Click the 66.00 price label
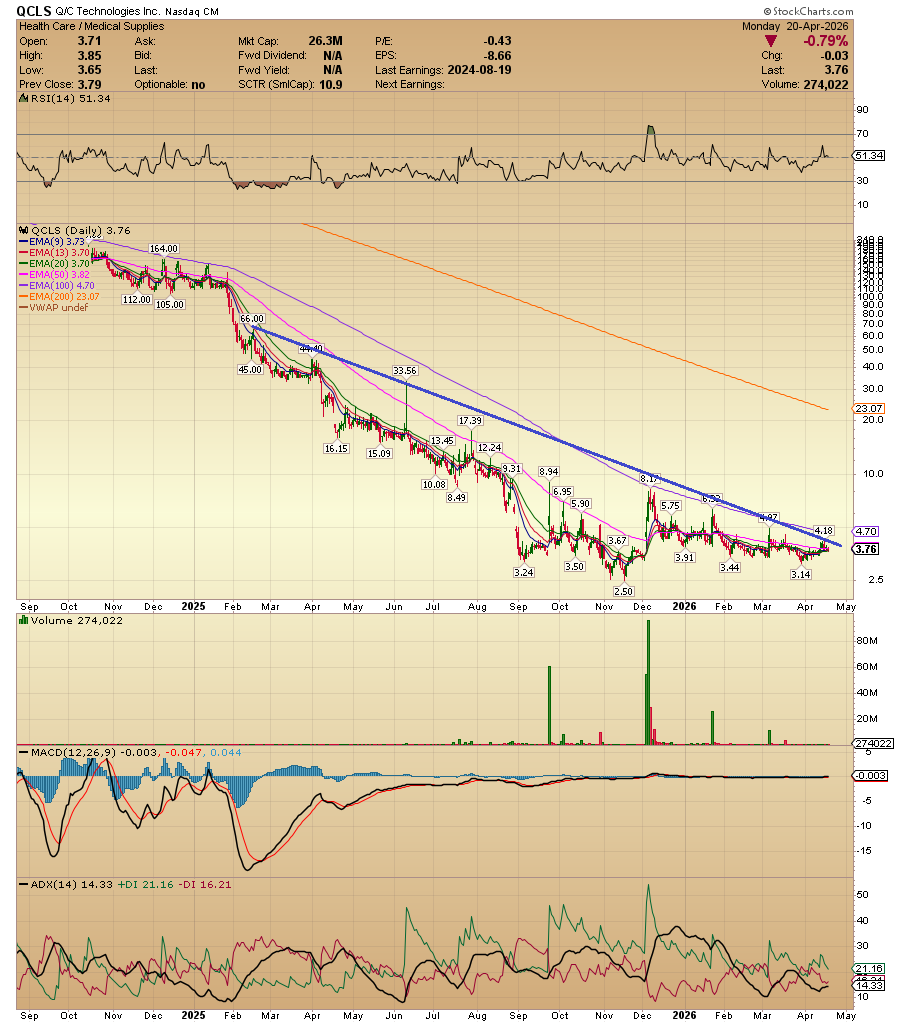The height and width of the screenshot is (1023, 900). click(x=252, y=319)
